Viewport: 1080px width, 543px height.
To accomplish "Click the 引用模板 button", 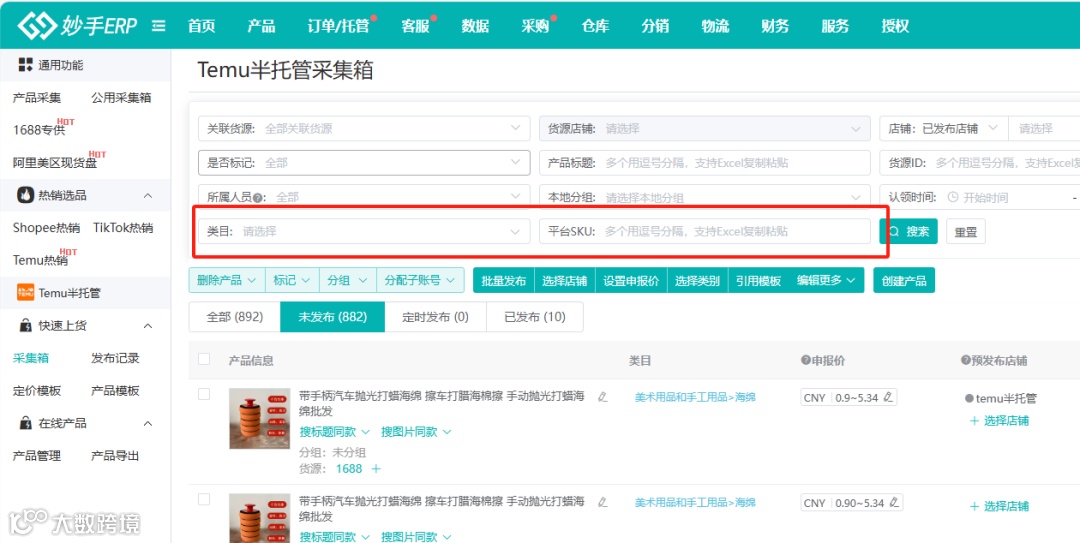I will click(x=758, y=280).
